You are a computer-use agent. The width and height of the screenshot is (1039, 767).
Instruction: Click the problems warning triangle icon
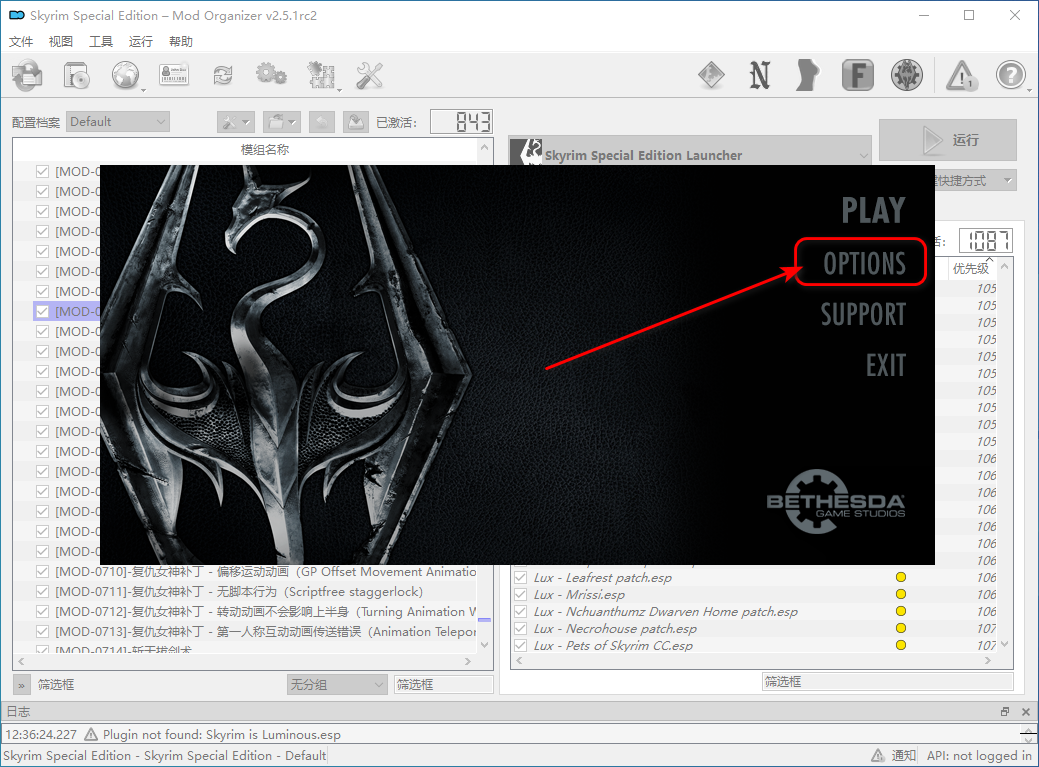coord(961,75)
